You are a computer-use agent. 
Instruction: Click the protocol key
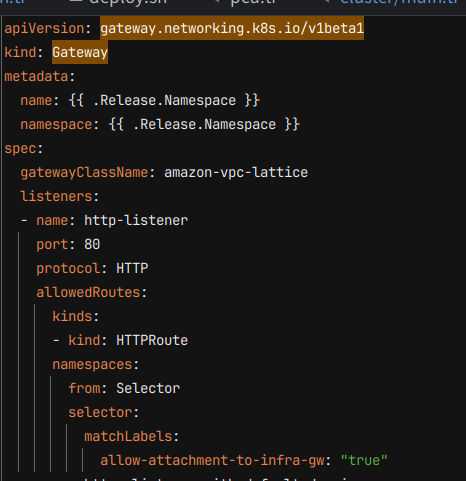pos(68,268)
